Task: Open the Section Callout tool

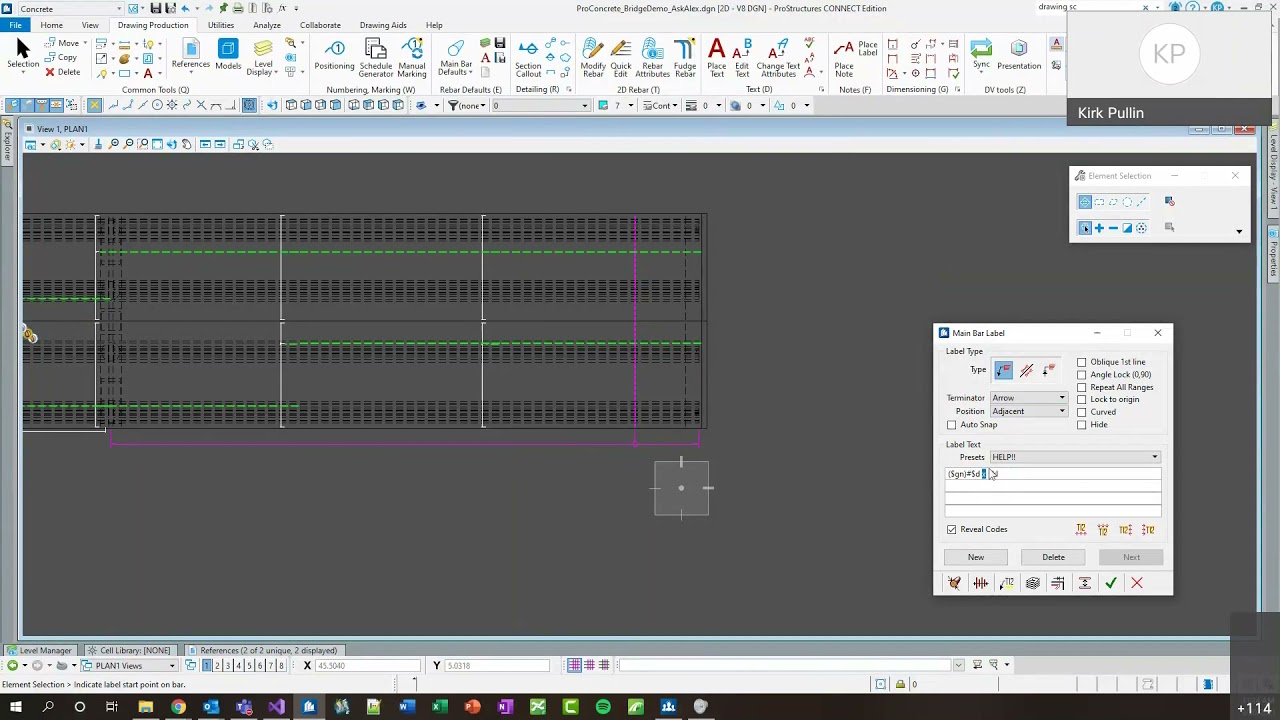Action: coord(528,58)
